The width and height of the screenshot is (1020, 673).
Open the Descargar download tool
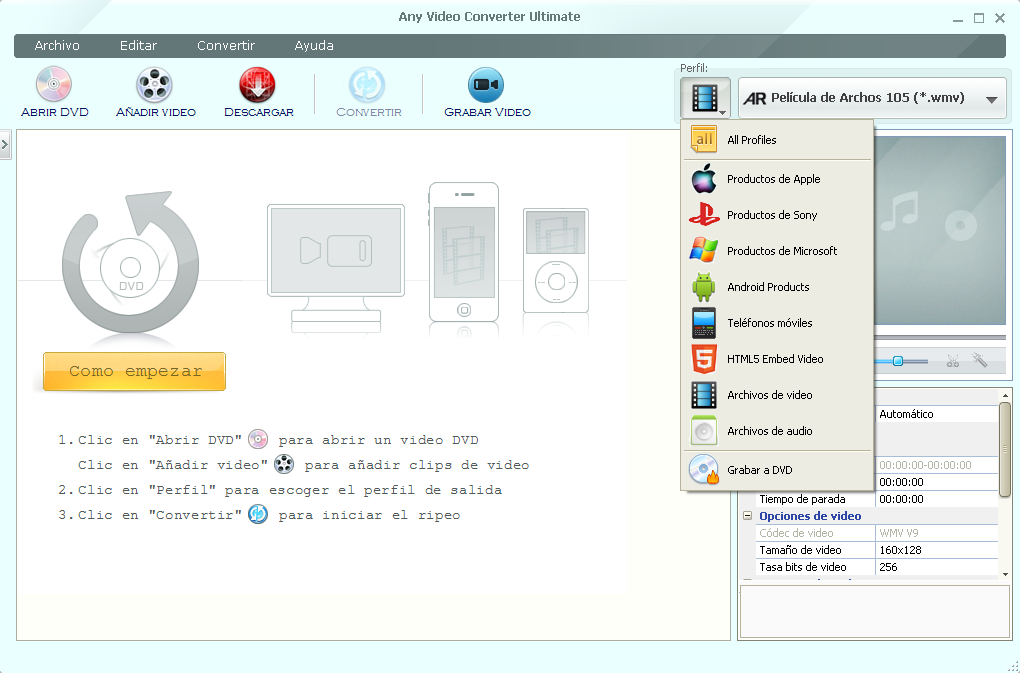tap(258, 91)
